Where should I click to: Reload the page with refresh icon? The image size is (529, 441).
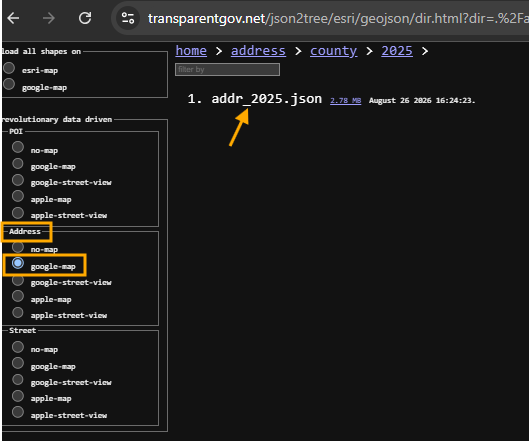click(x=85, y=18)
